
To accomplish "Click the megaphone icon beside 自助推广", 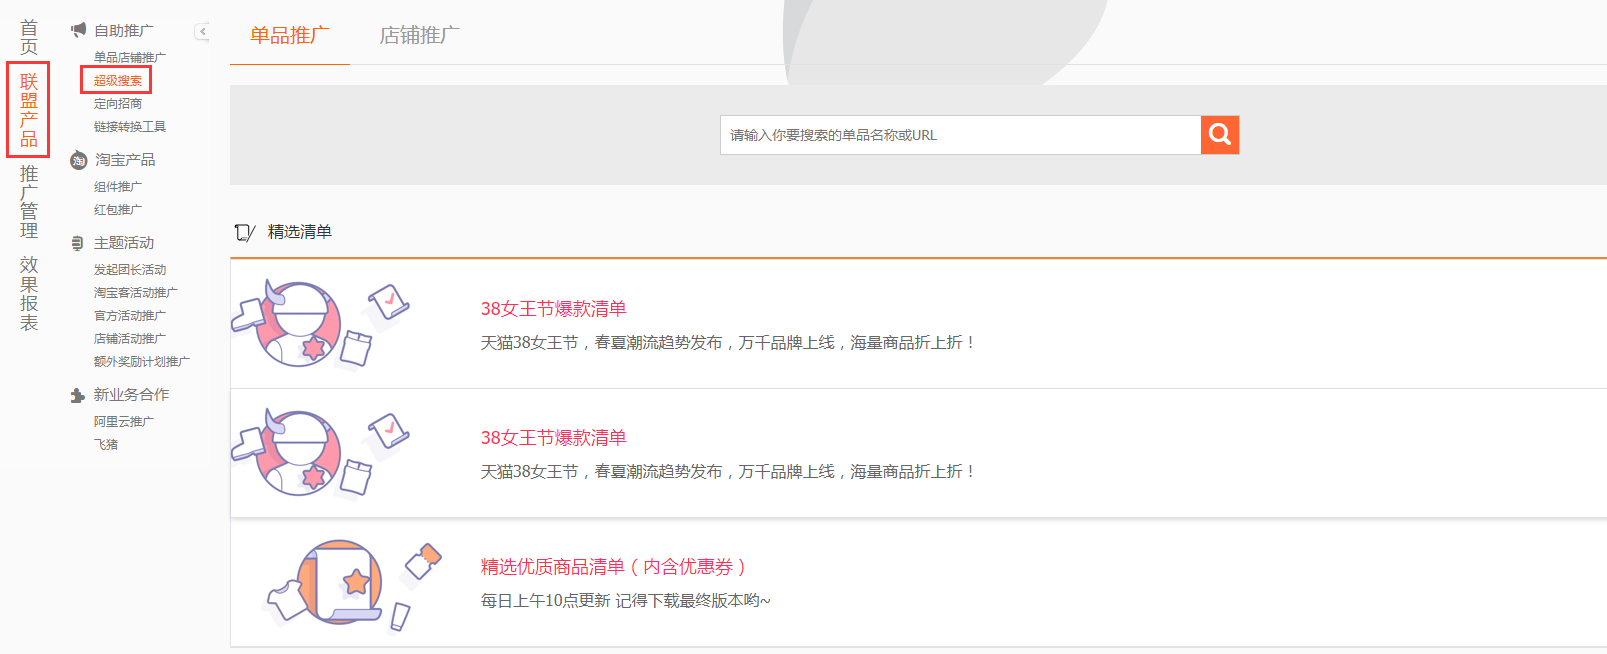I will click(78, 30).
